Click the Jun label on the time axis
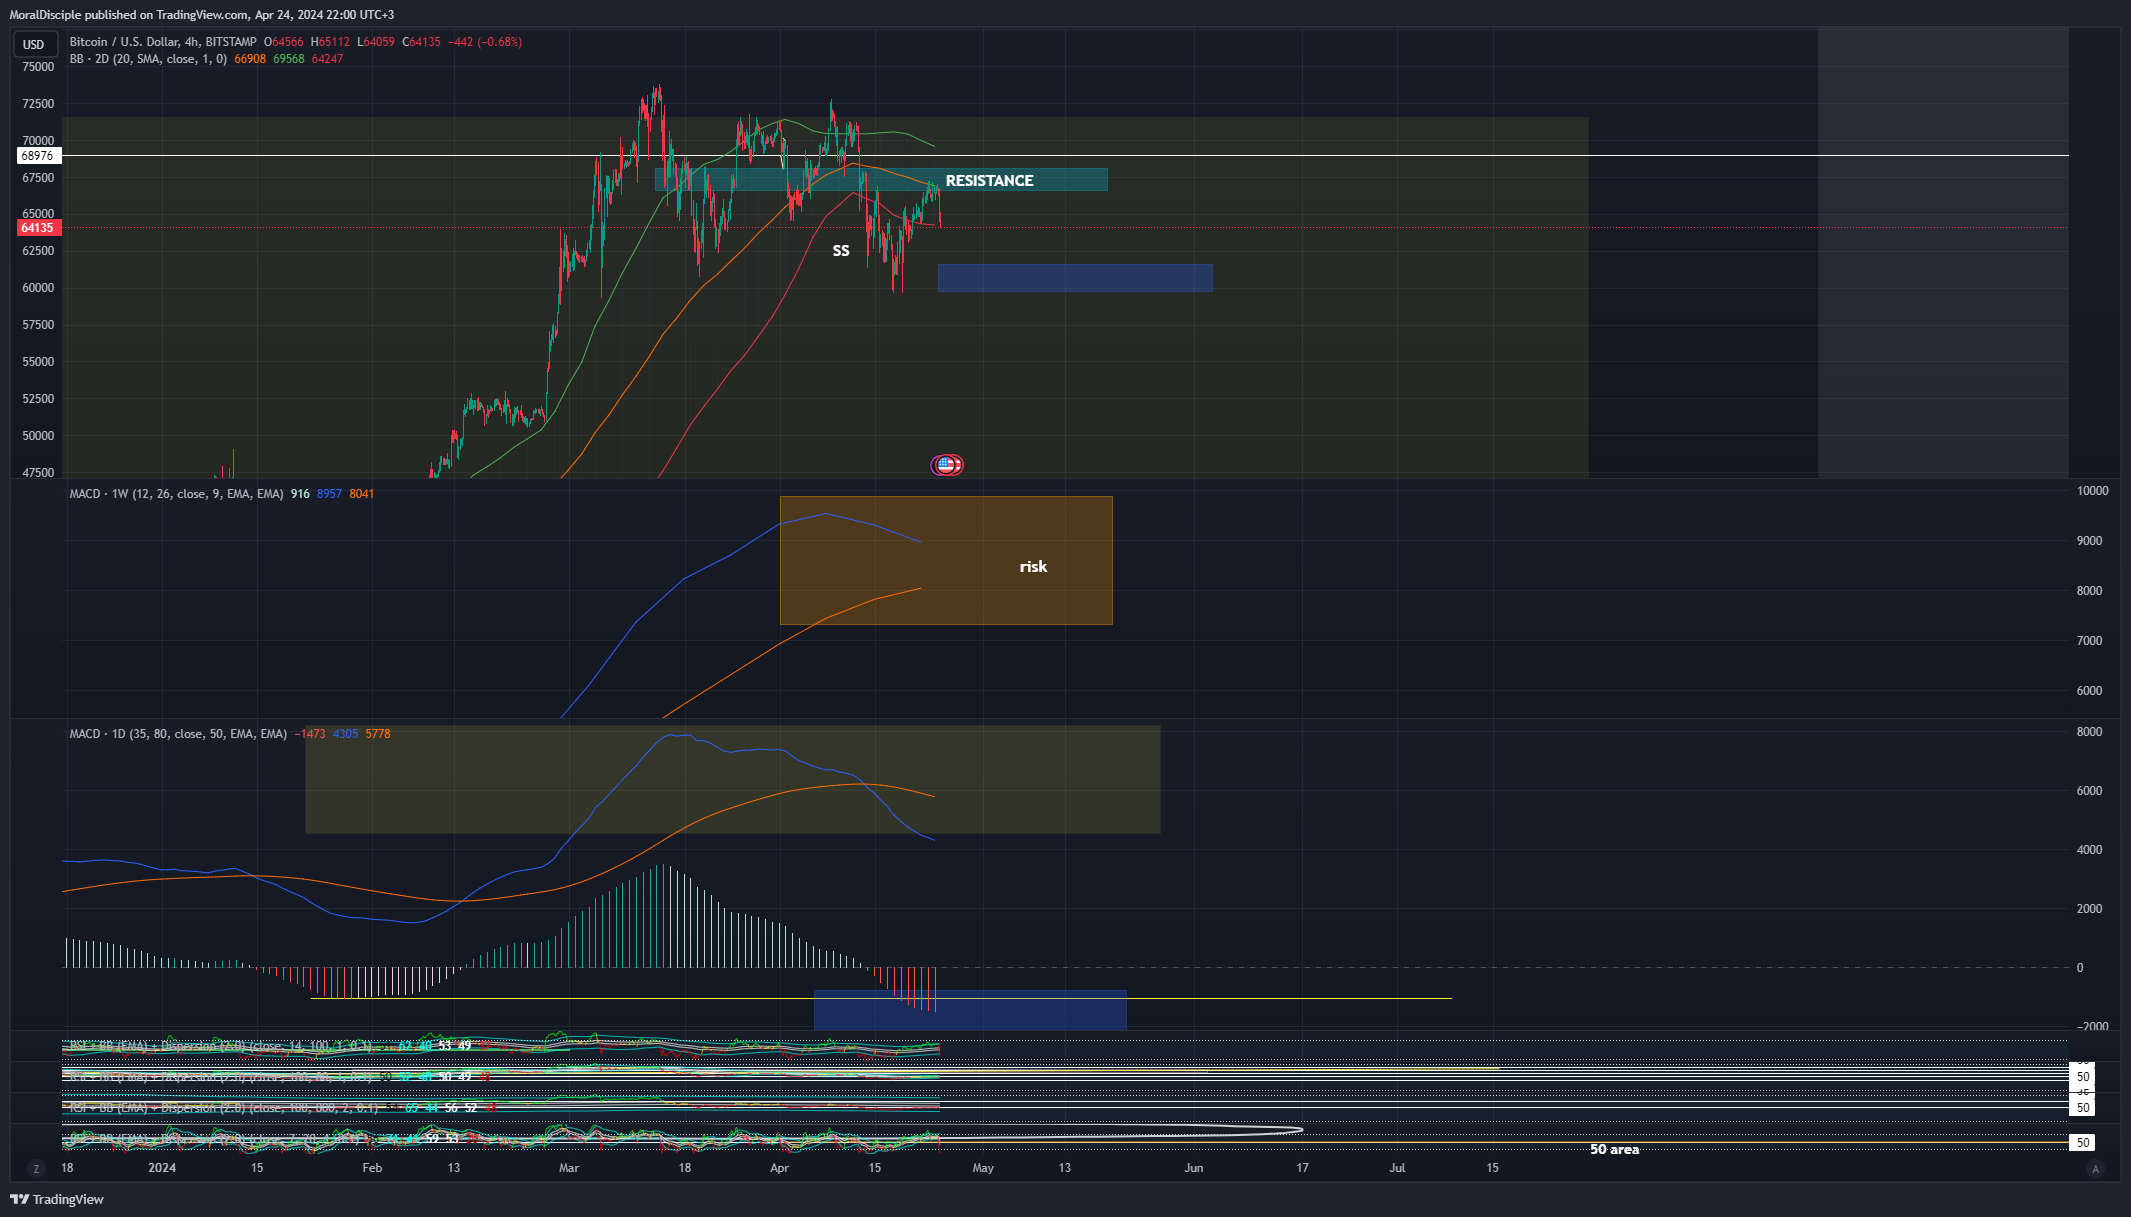 [x=1193, y=1168]
